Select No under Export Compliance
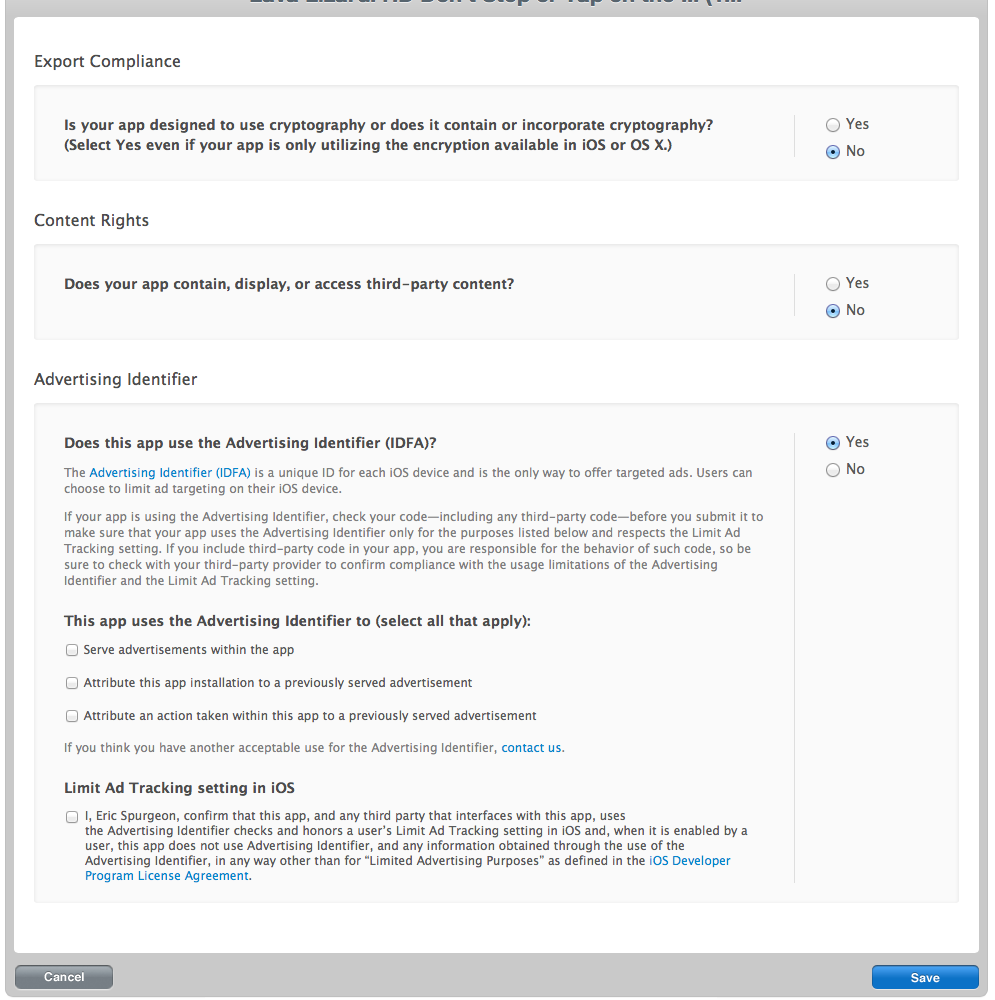 pos(832,152)
